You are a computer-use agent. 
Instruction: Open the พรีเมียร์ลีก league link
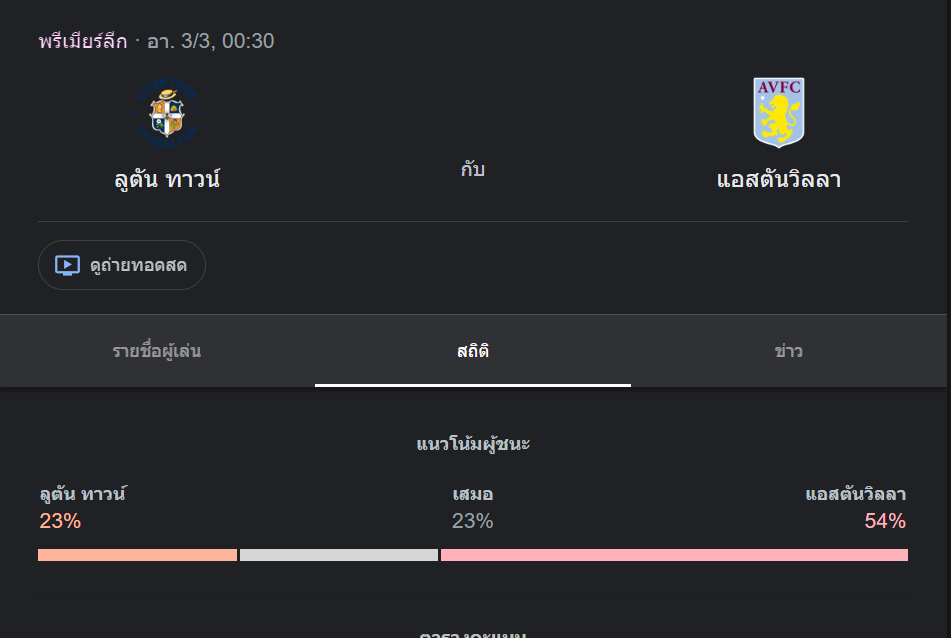[83, 42]
